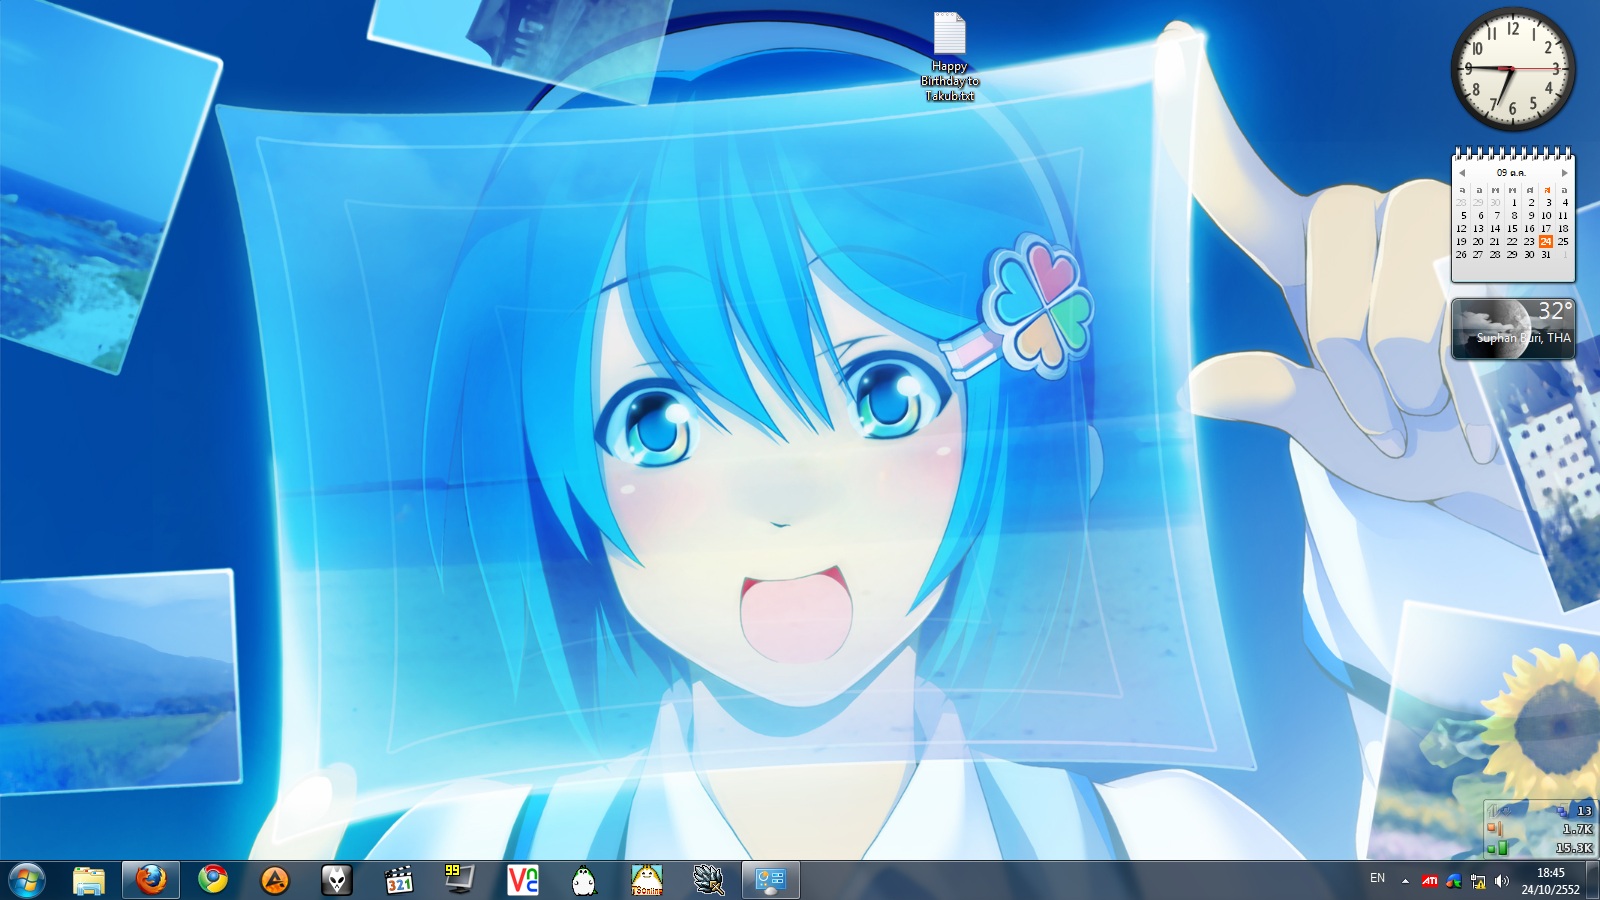
Task: Launch AIMP orange triangle player
Action: pyautogui.click(x=275, y=880)
